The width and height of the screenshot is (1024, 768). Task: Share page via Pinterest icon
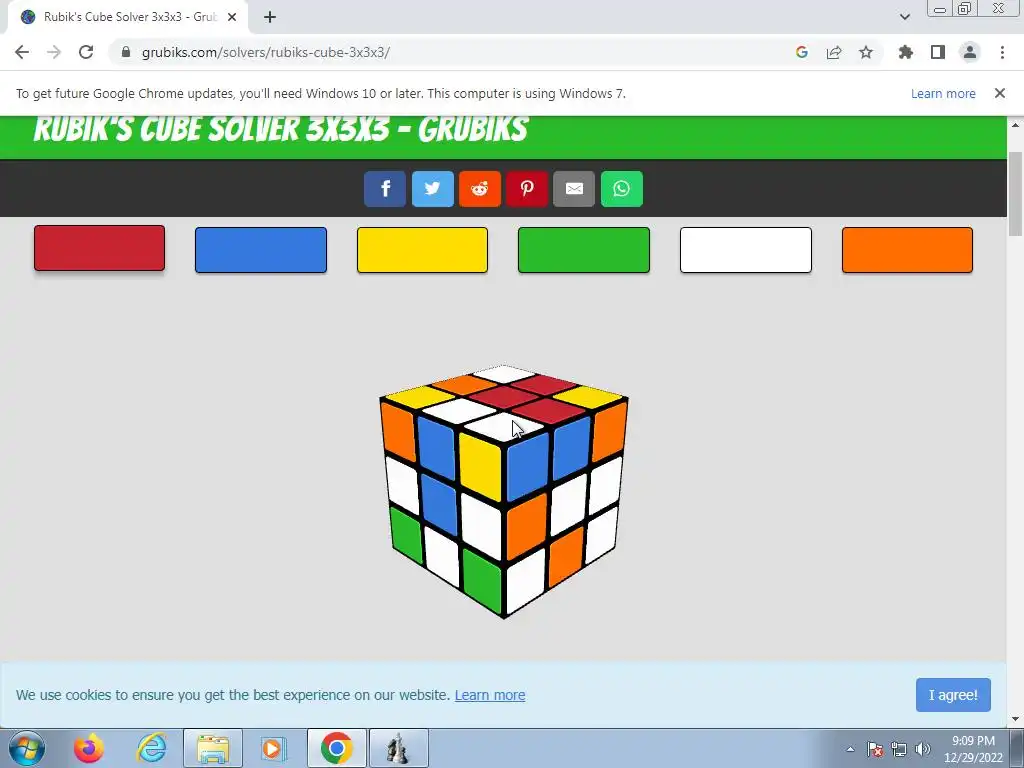[527, 189]
